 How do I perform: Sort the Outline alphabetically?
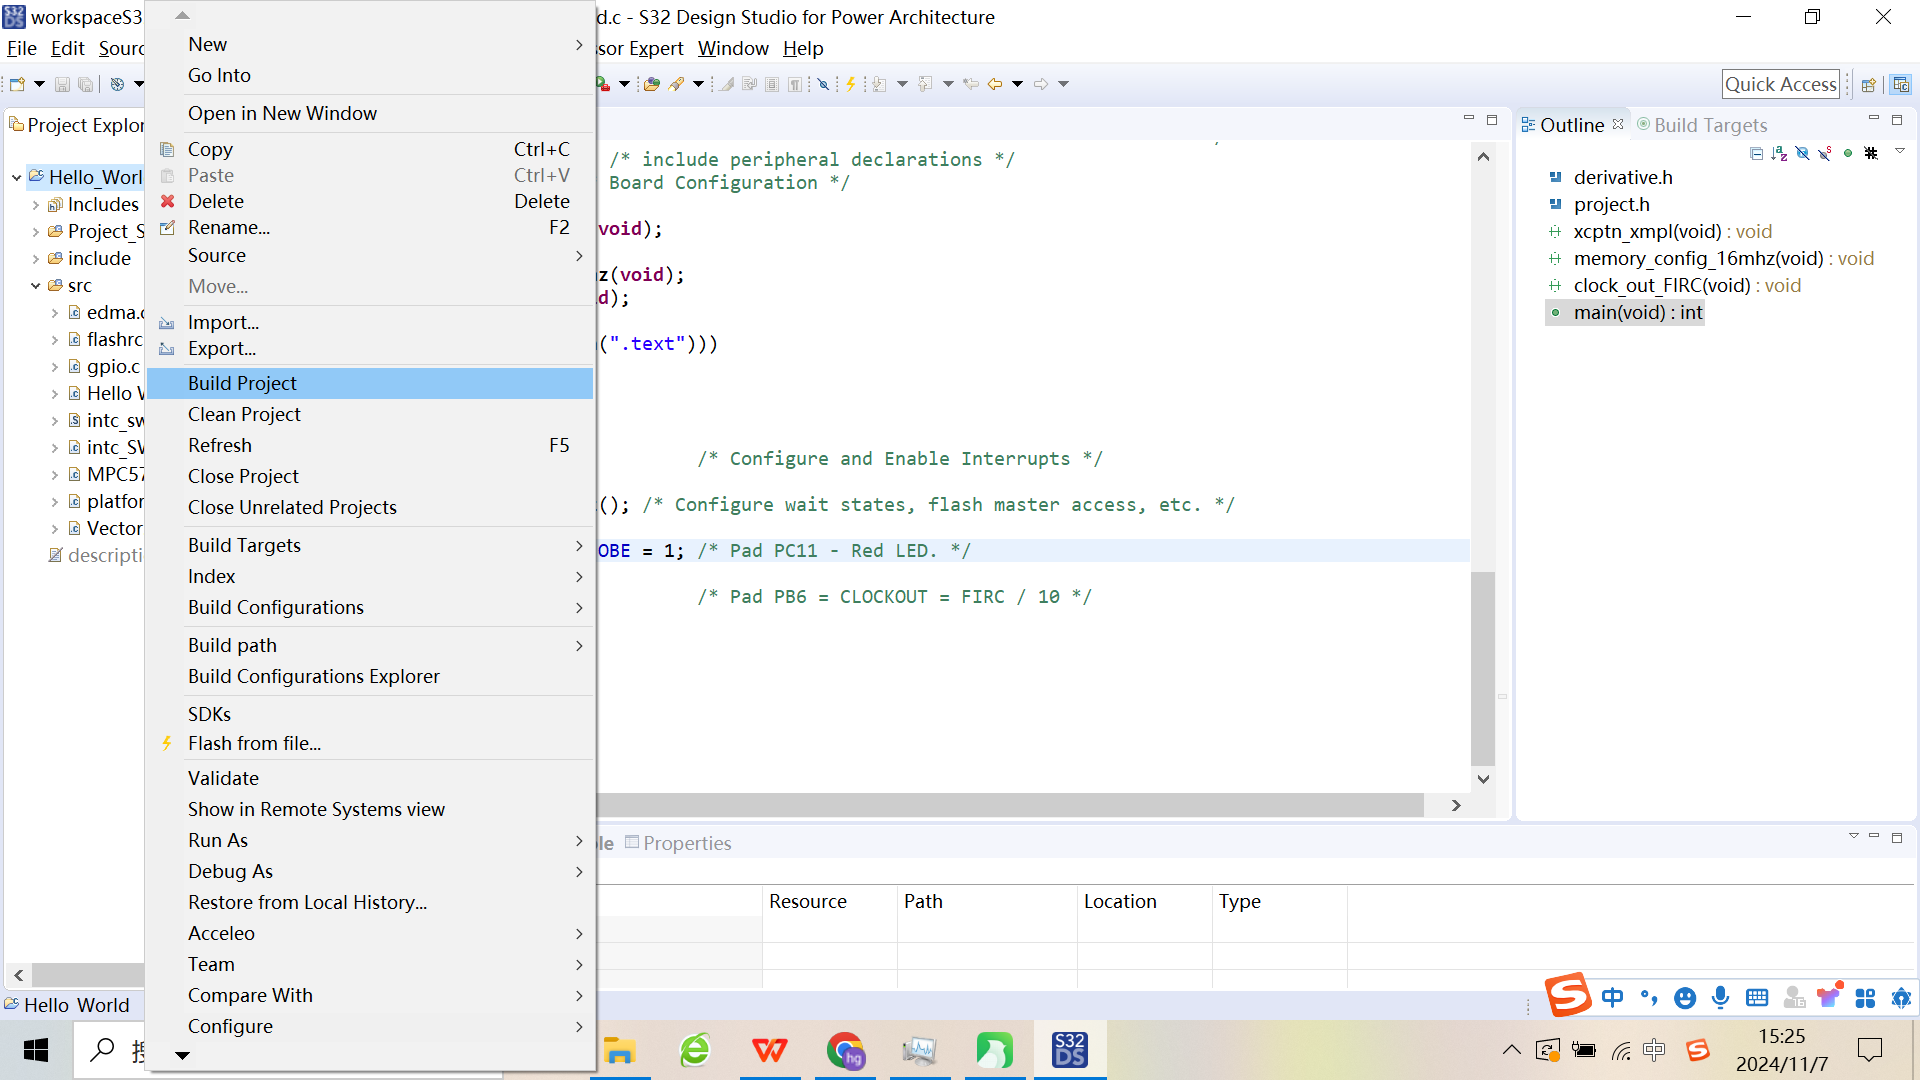pyautogui.click(x=1779, y=153)
